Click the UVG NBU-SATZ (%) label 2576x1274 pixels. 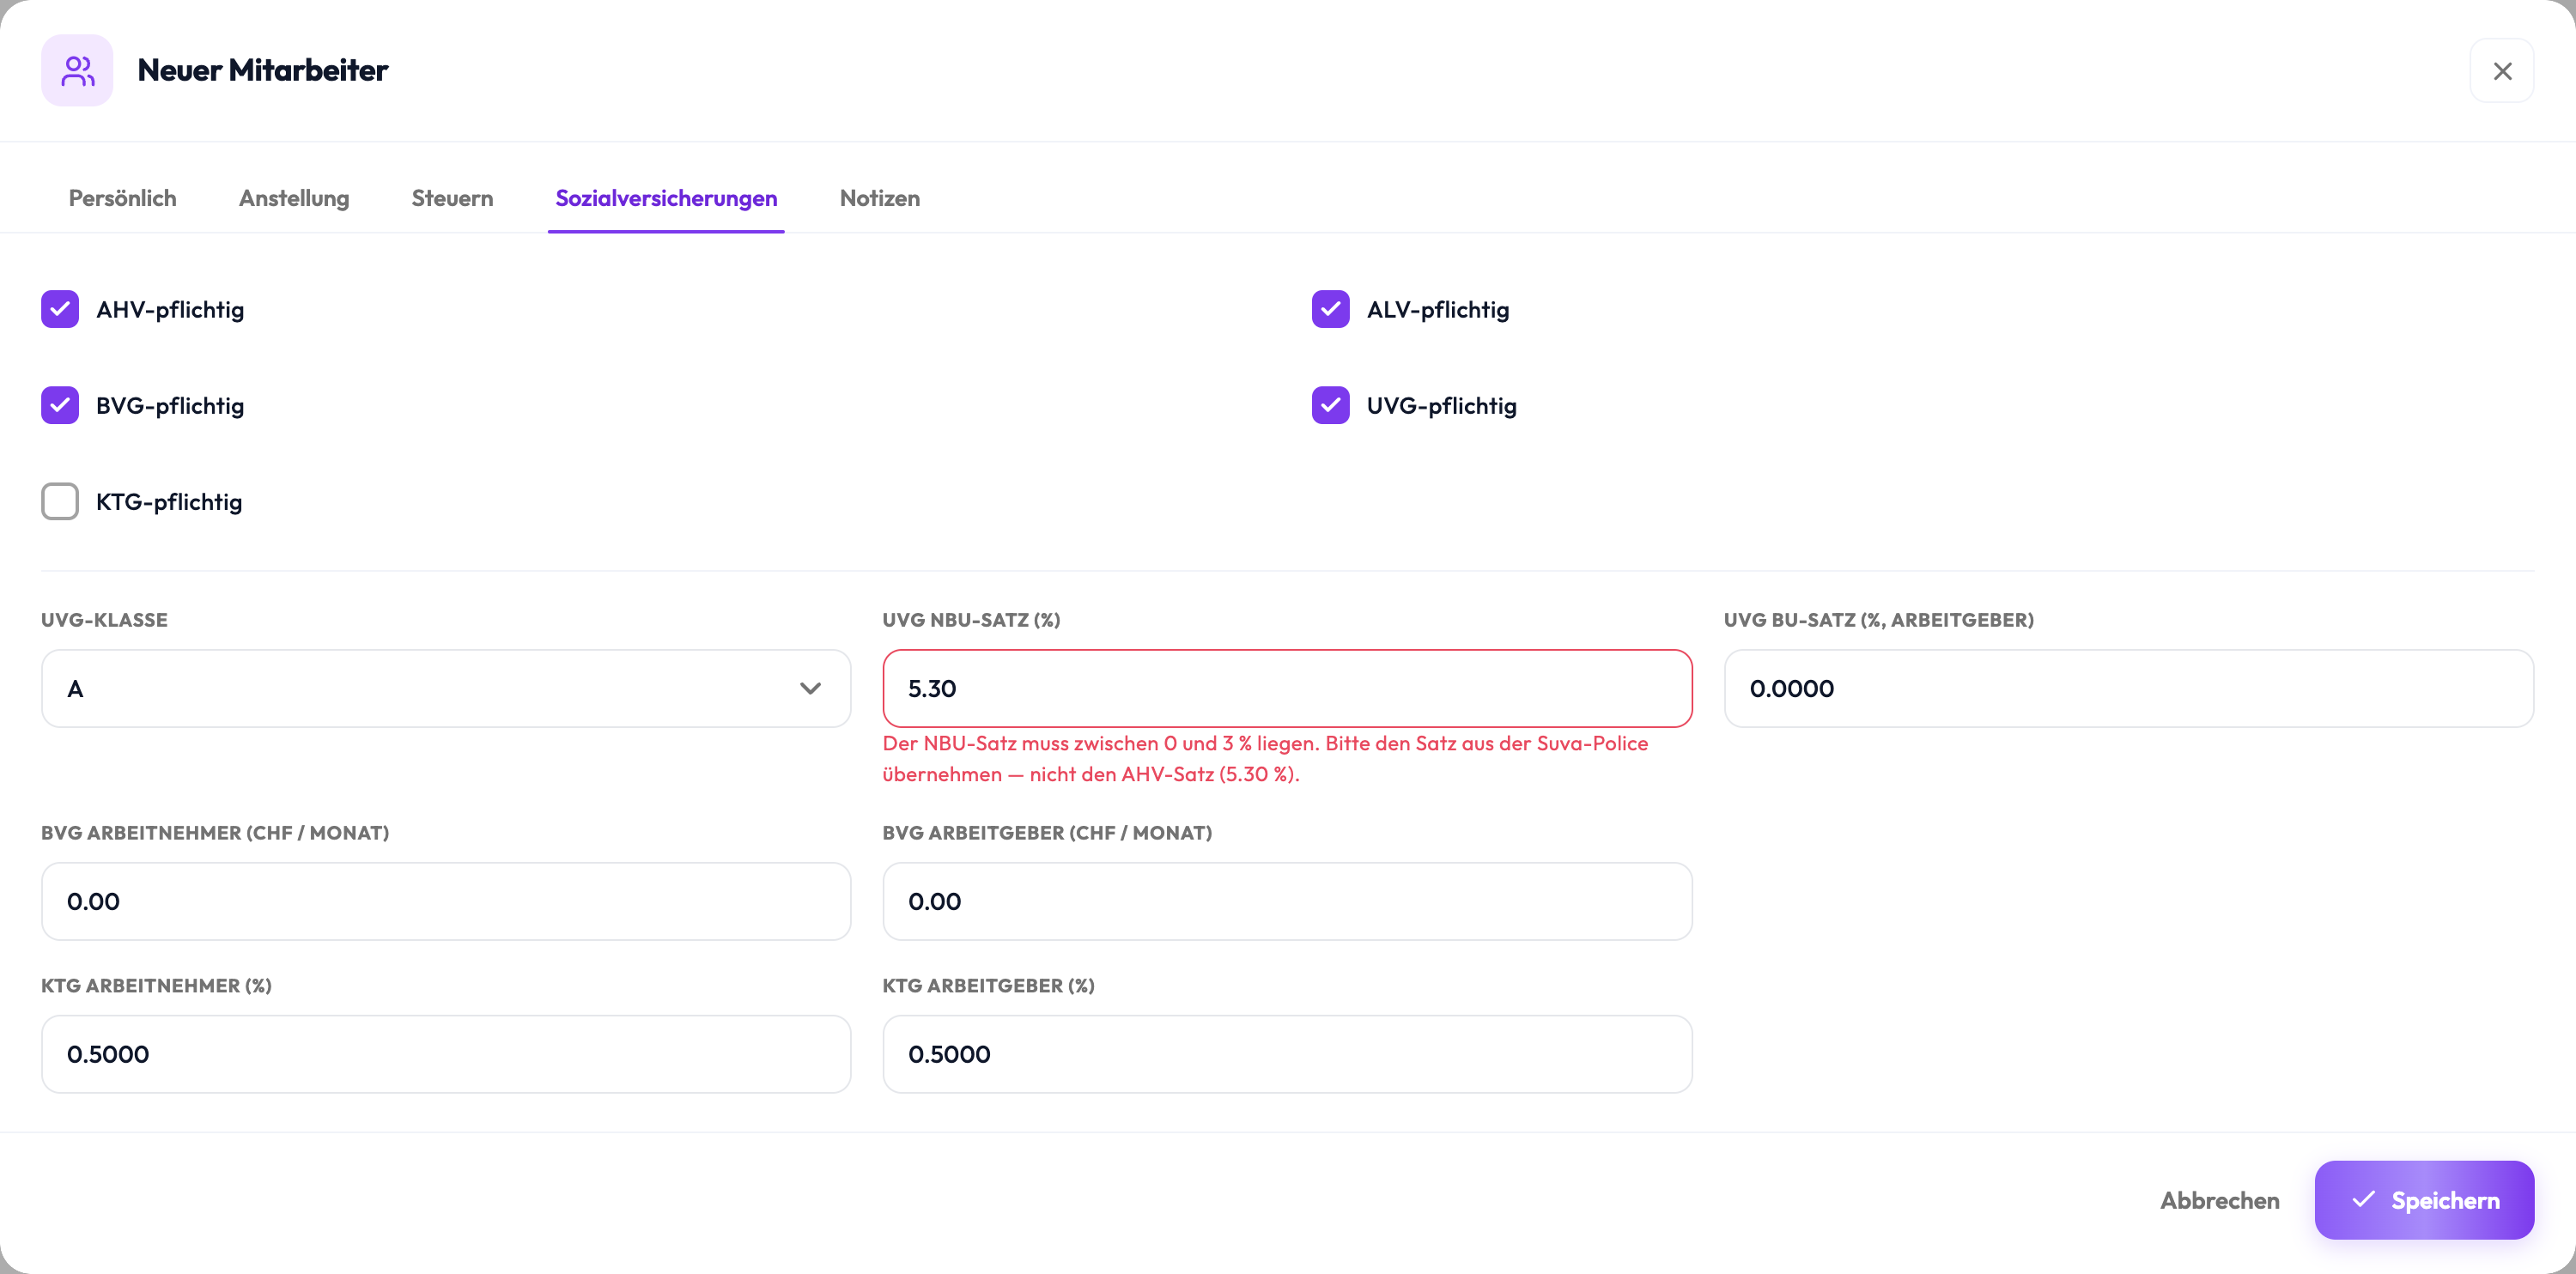point(971,620)
